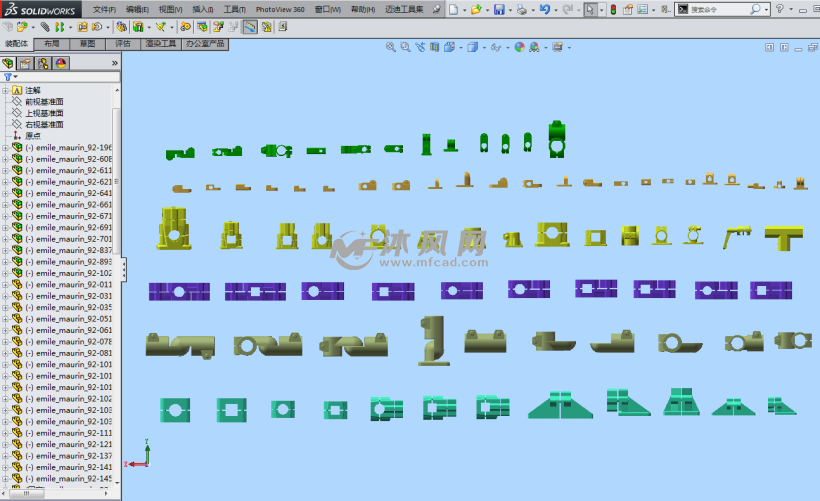The image size is (820, 501).
Task: Open the feature tree filter dropdown
Action: pos(11,77)
